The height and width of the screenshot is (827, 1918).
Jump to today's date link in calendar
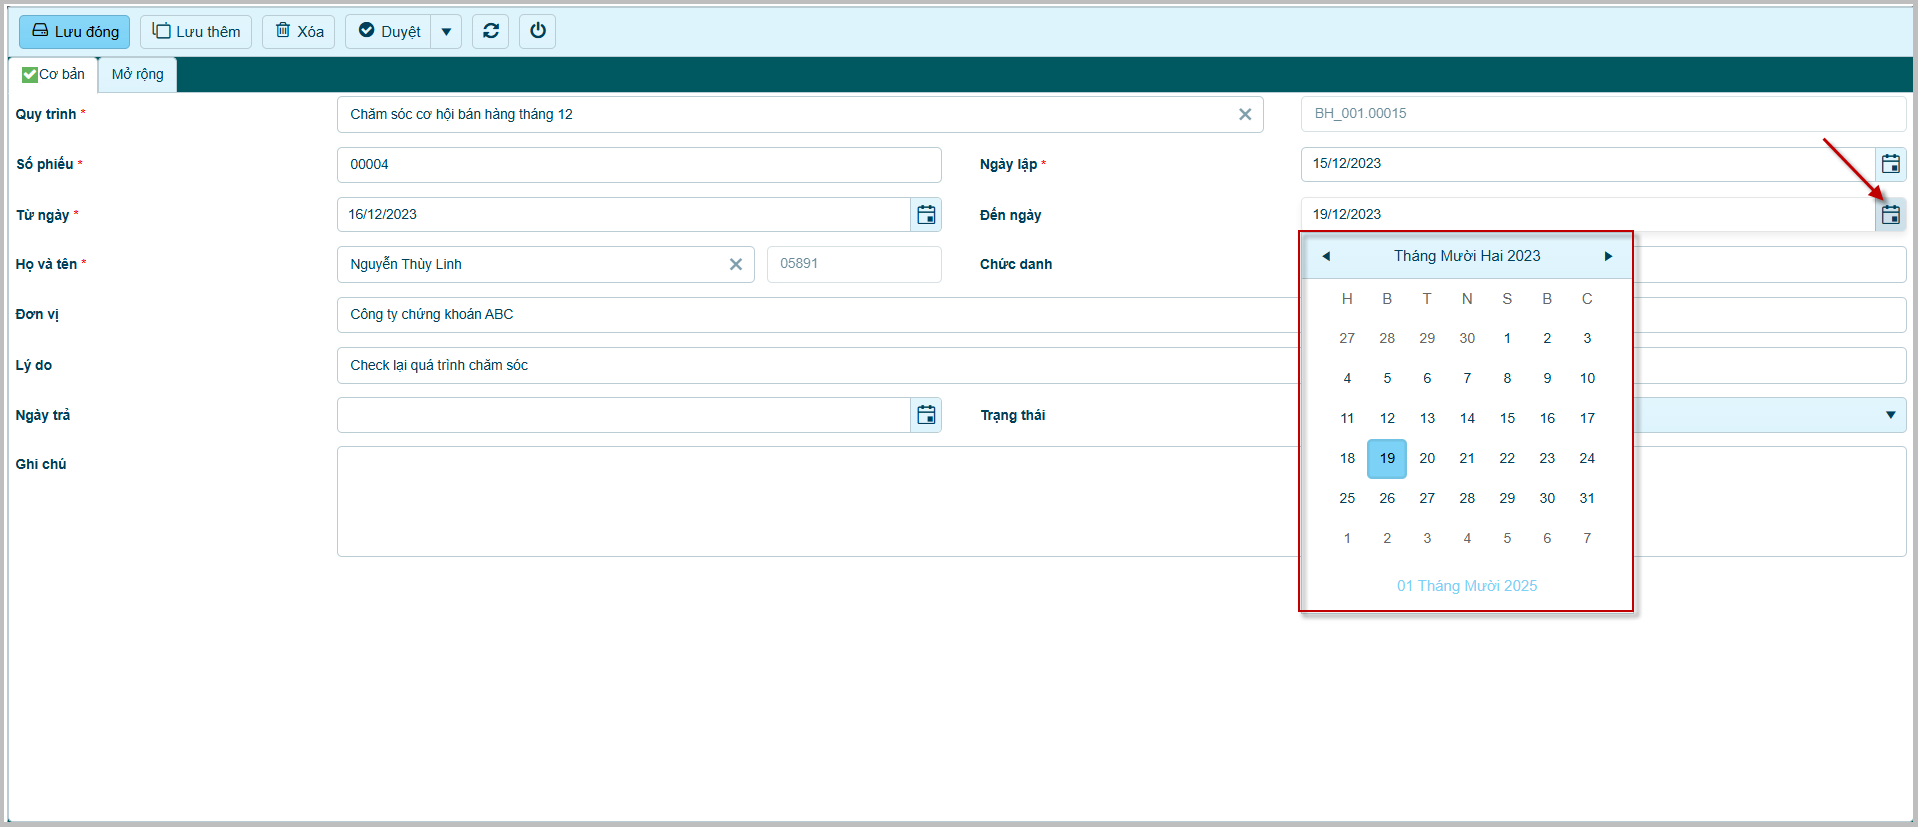1466,586
